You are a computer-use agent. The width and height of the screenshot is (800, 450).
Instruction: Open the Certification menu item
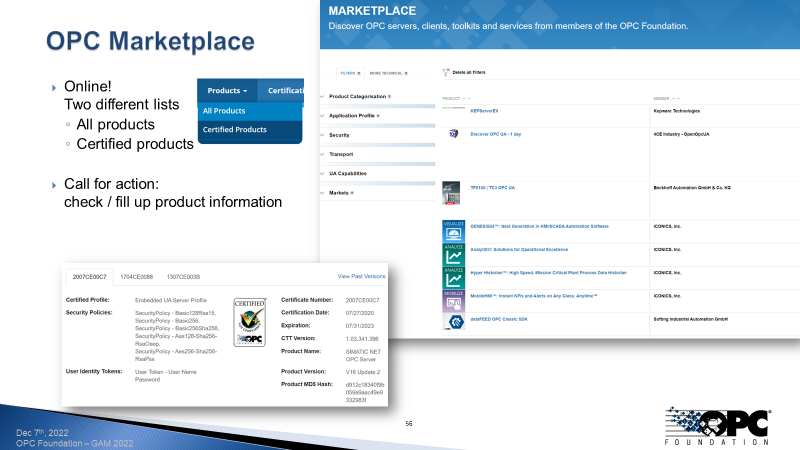(281, 90)
